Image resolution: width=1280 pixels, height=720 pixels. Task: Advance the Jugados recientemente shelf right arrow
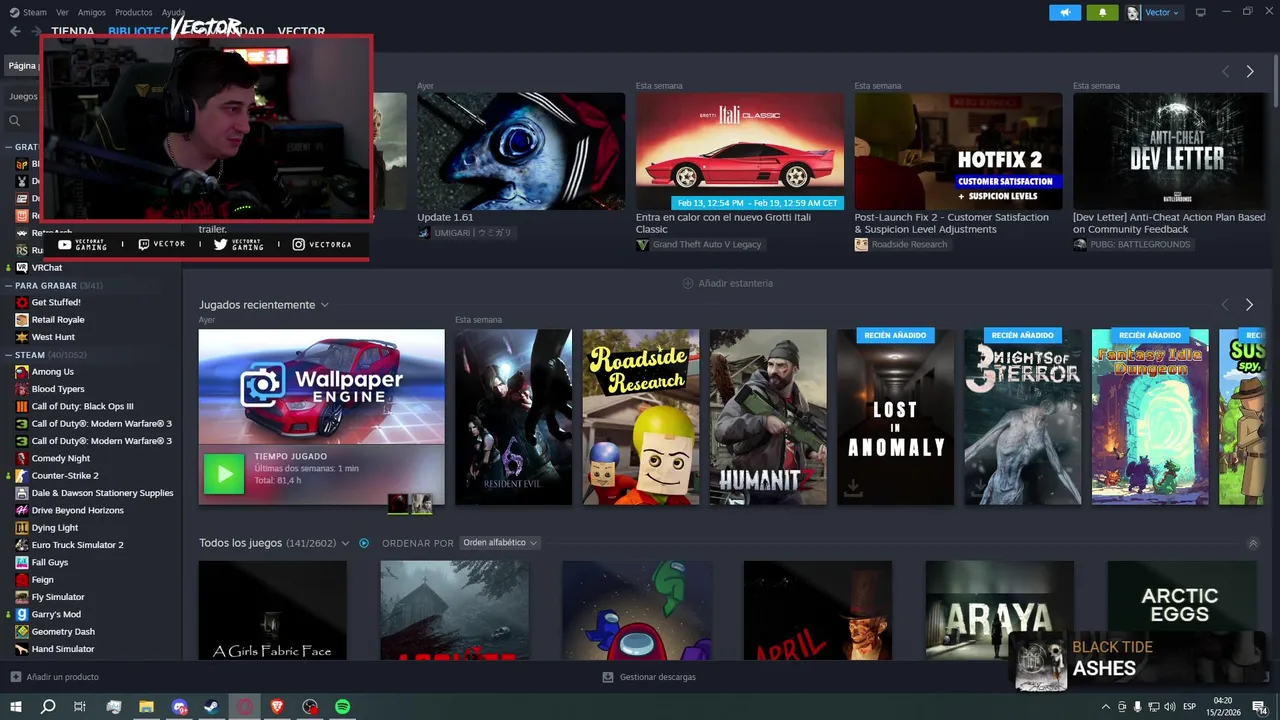click(1249, 305)
